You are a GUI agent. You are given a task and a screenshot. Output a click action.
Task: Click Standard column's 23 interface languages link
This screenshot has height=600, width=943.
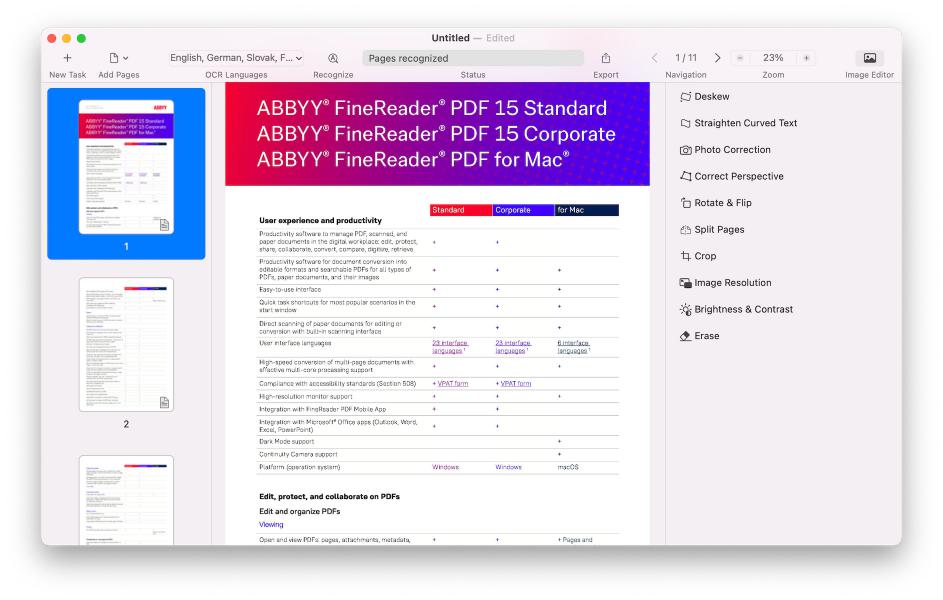[449, 347]
